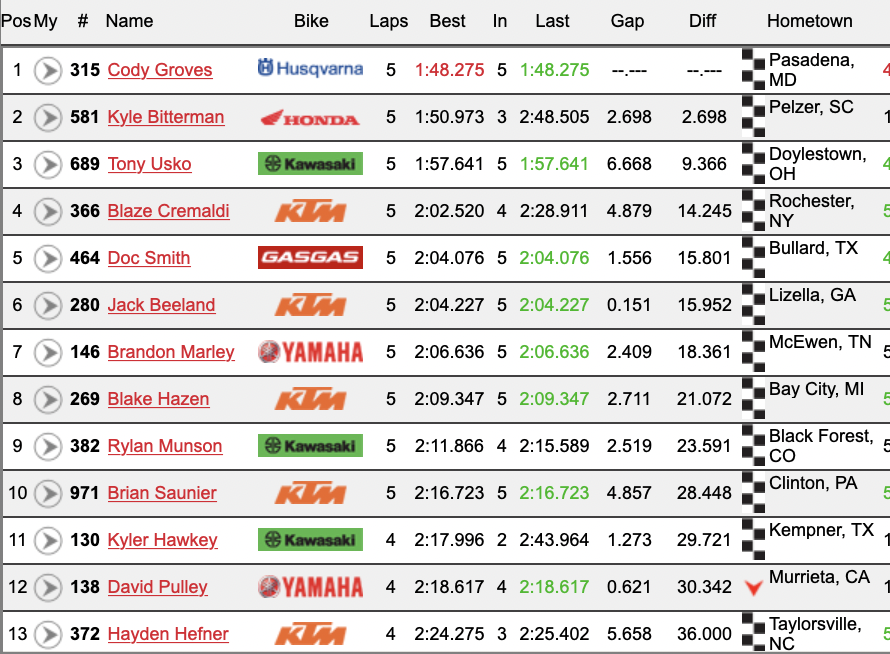Select the GasGas logo beside Doc Smith
Screen dimensions: 890x654
click(x=311, y=257)
